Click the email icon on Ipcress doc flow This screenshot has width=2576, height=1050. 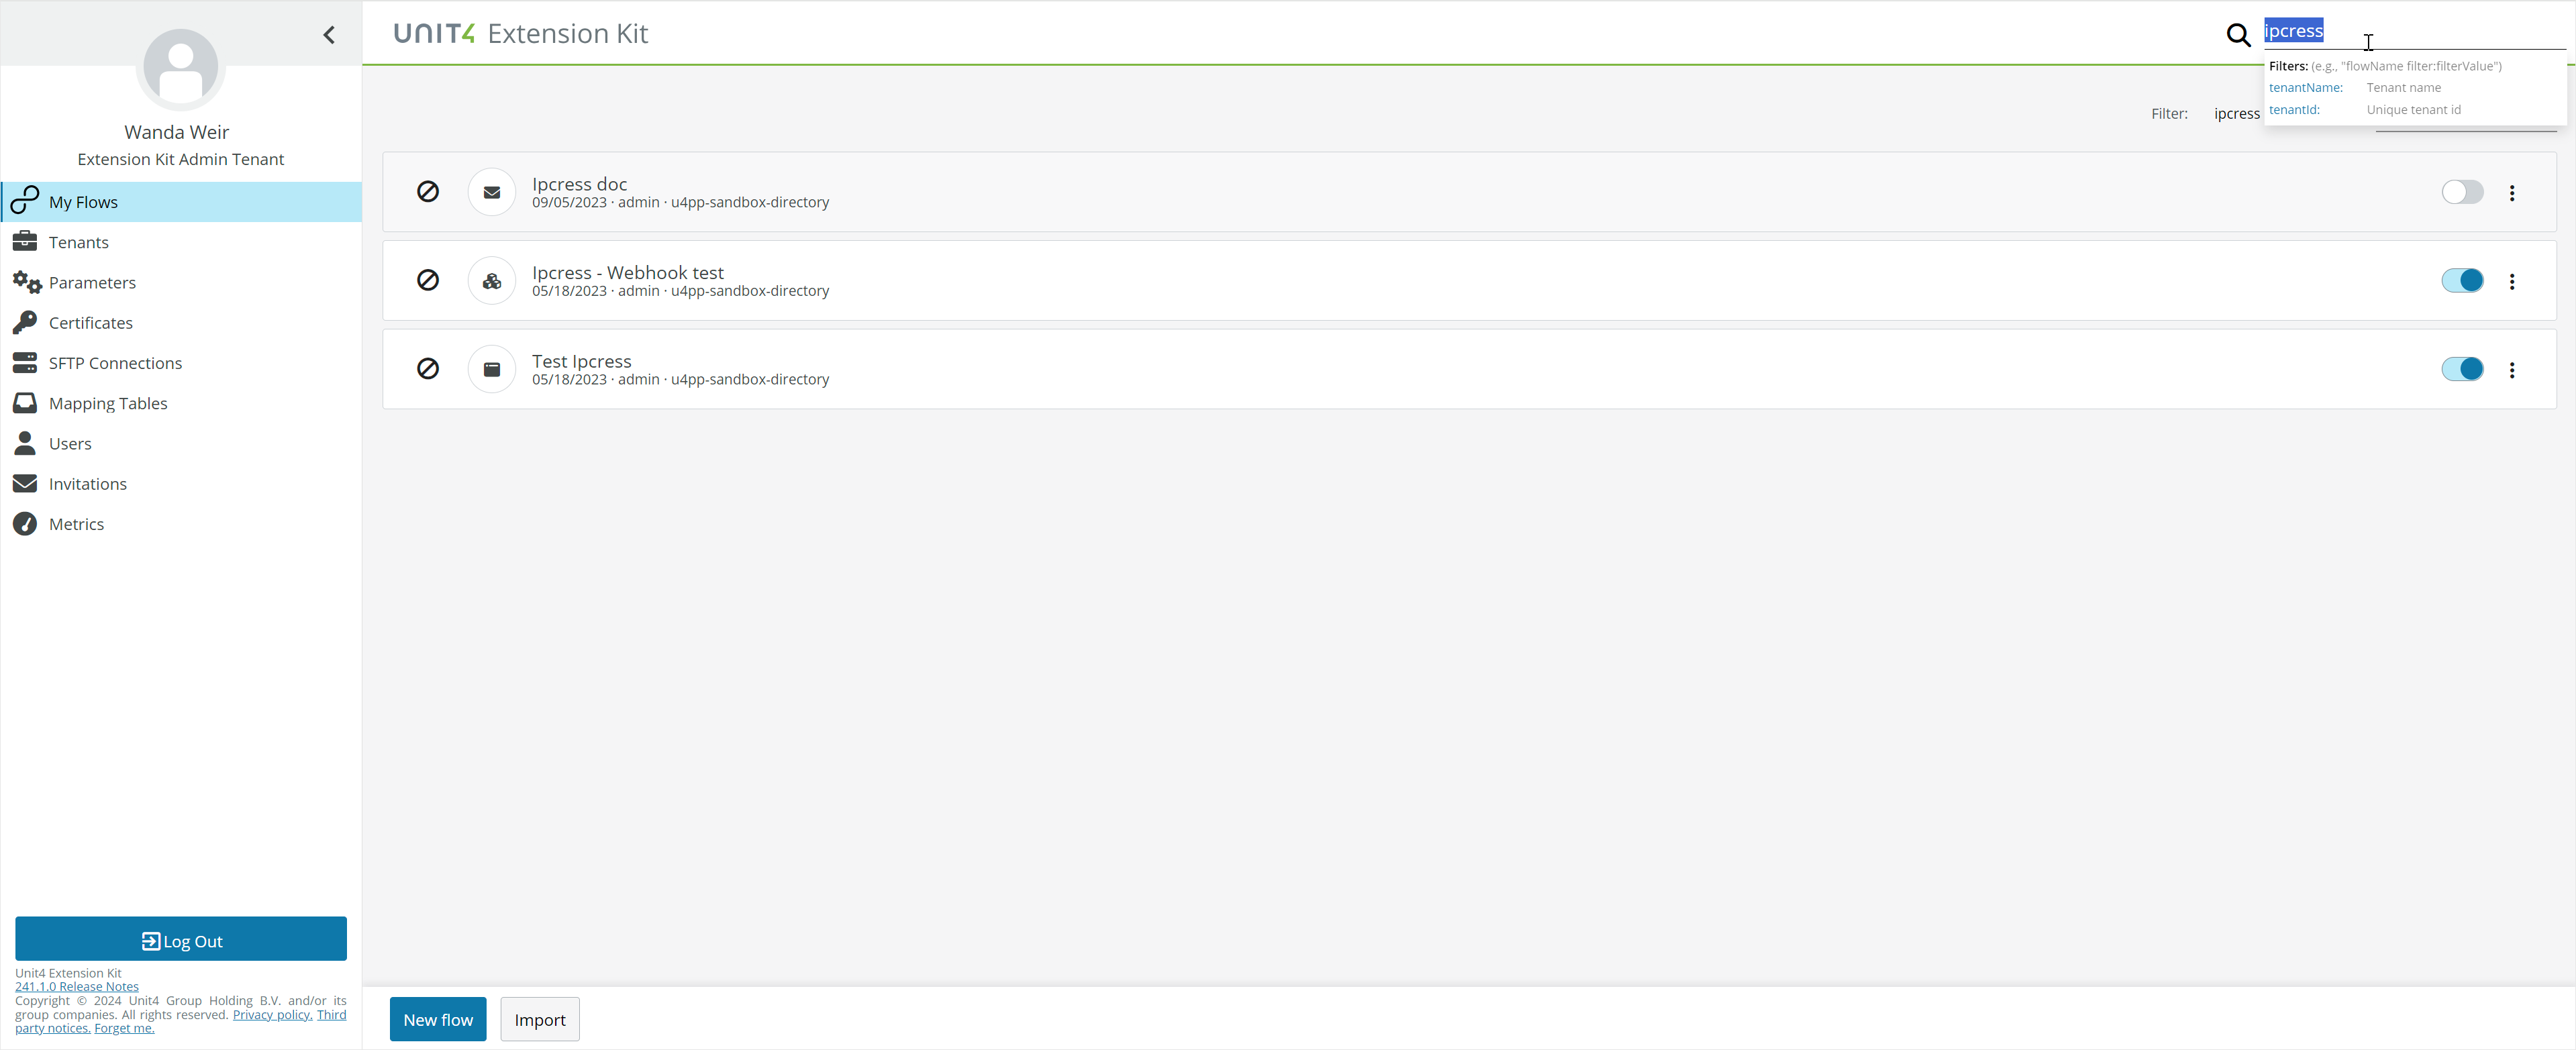click(x=493, y=193)
